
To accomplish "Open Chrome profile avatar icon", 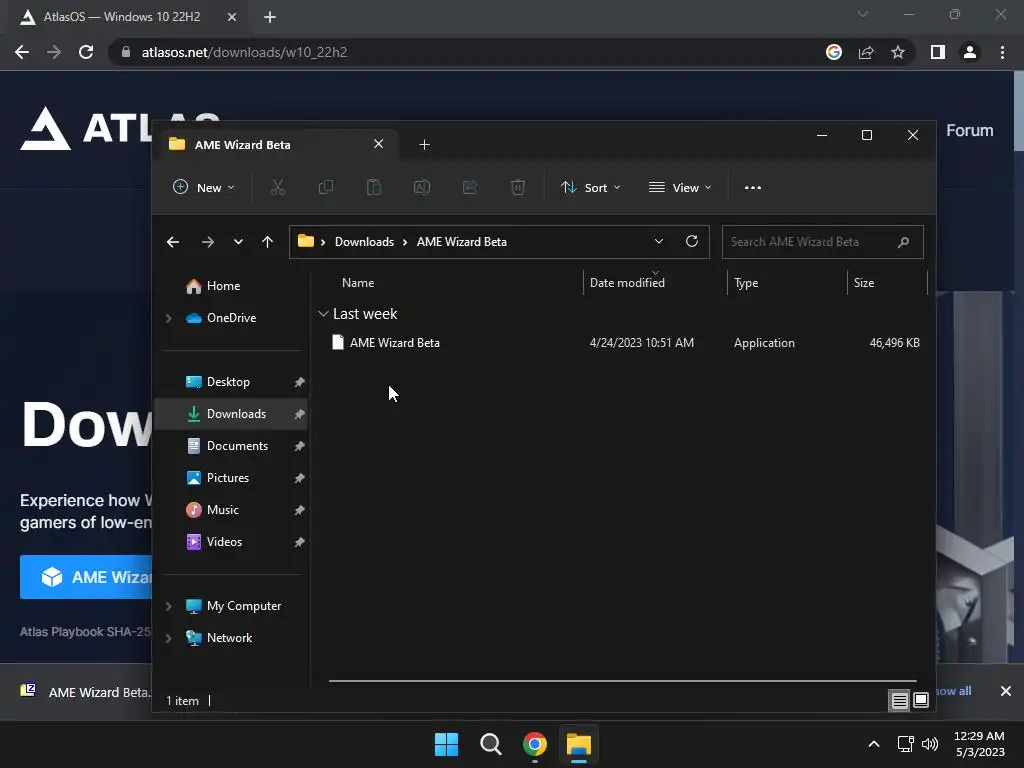I will click(970, 52).
